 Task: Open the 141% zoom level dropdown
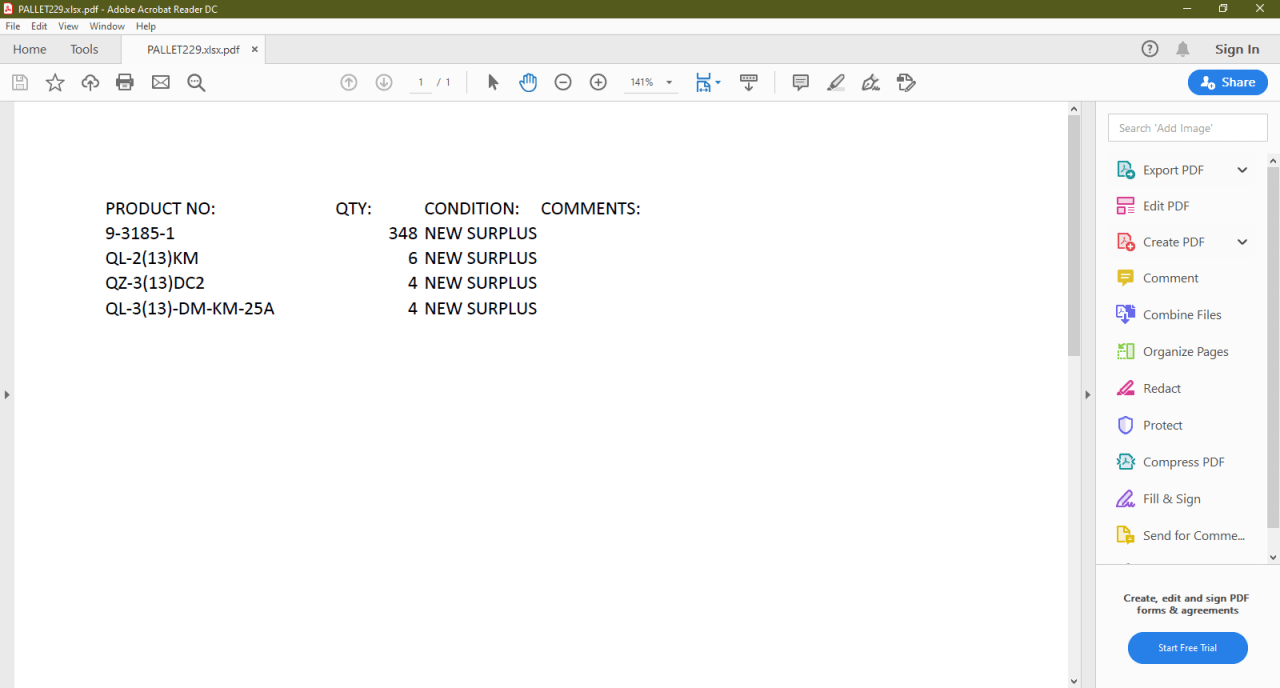pos(669,82)
